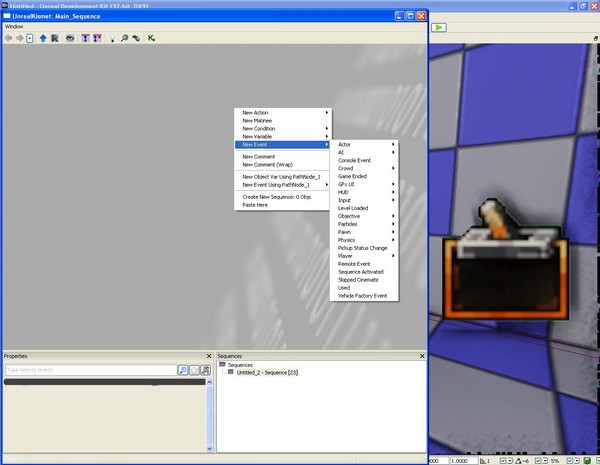Choose New Object Var Using PathNode_1
Screen dimensions: 600x465
[x=283, y=177]
